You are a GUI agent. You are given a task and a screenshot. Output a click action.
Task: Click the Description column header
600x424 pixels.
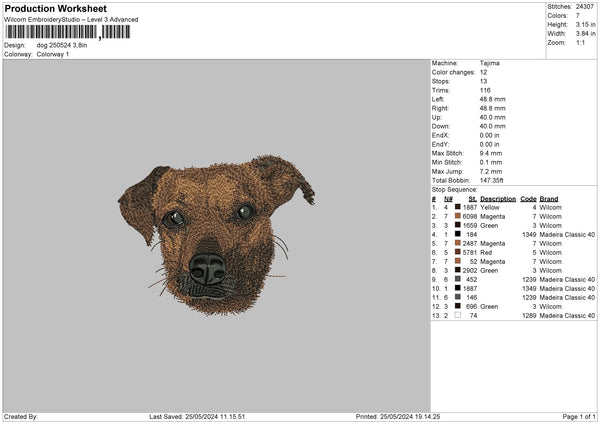(497, 198)
